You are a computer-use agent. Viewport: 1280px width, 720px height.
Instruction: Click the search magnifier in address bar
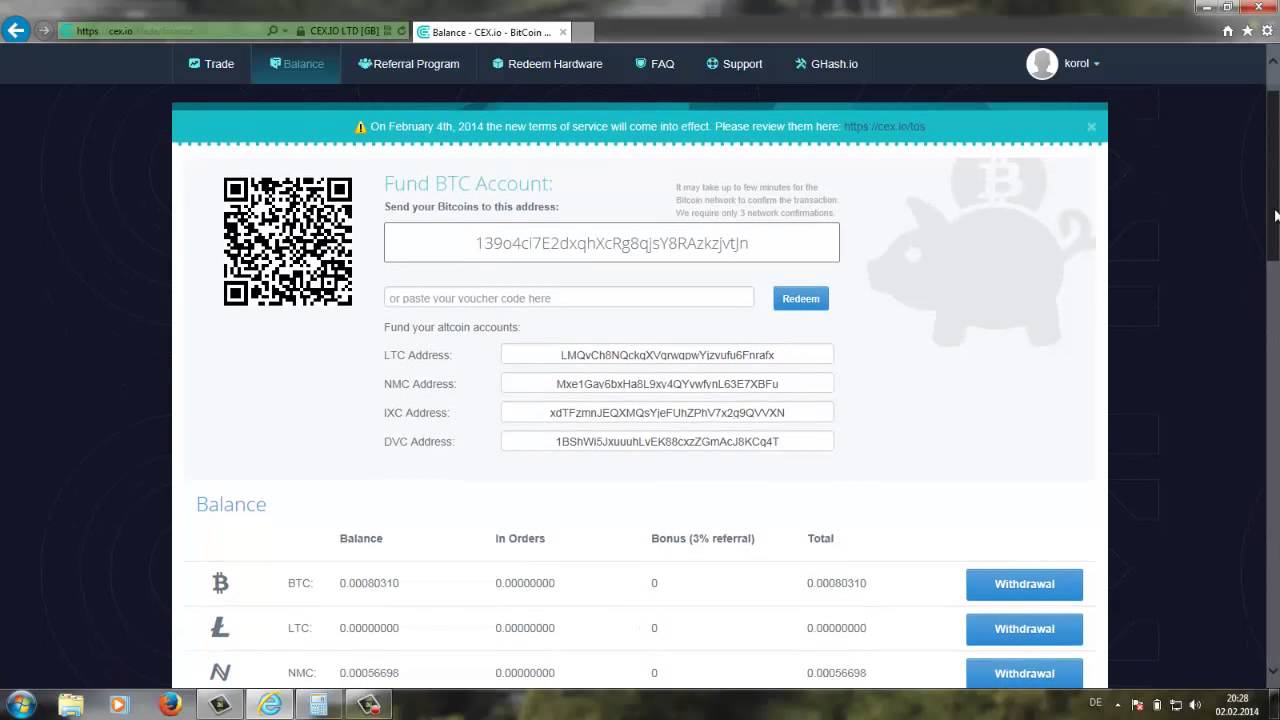273,31
